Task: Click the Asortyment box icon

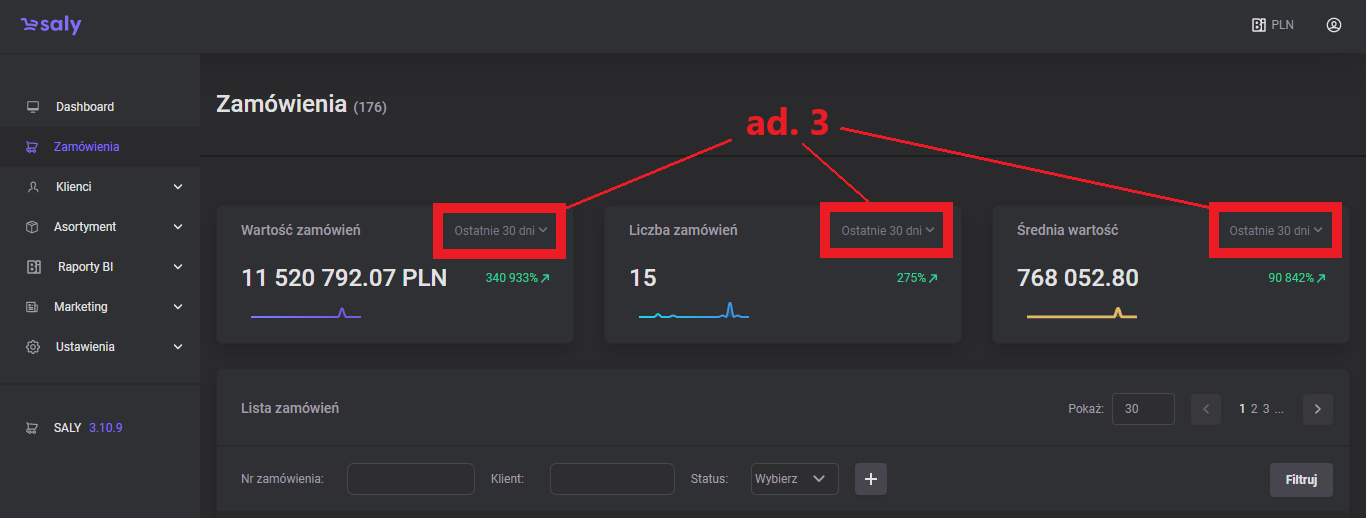Action: coord(33,227)
